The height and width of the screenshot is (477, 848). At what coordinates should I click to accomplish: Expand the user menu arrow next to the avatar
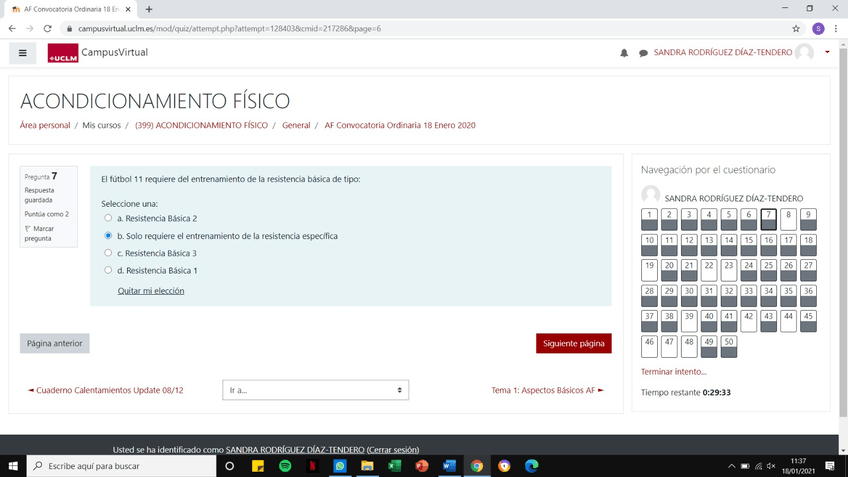827,52
